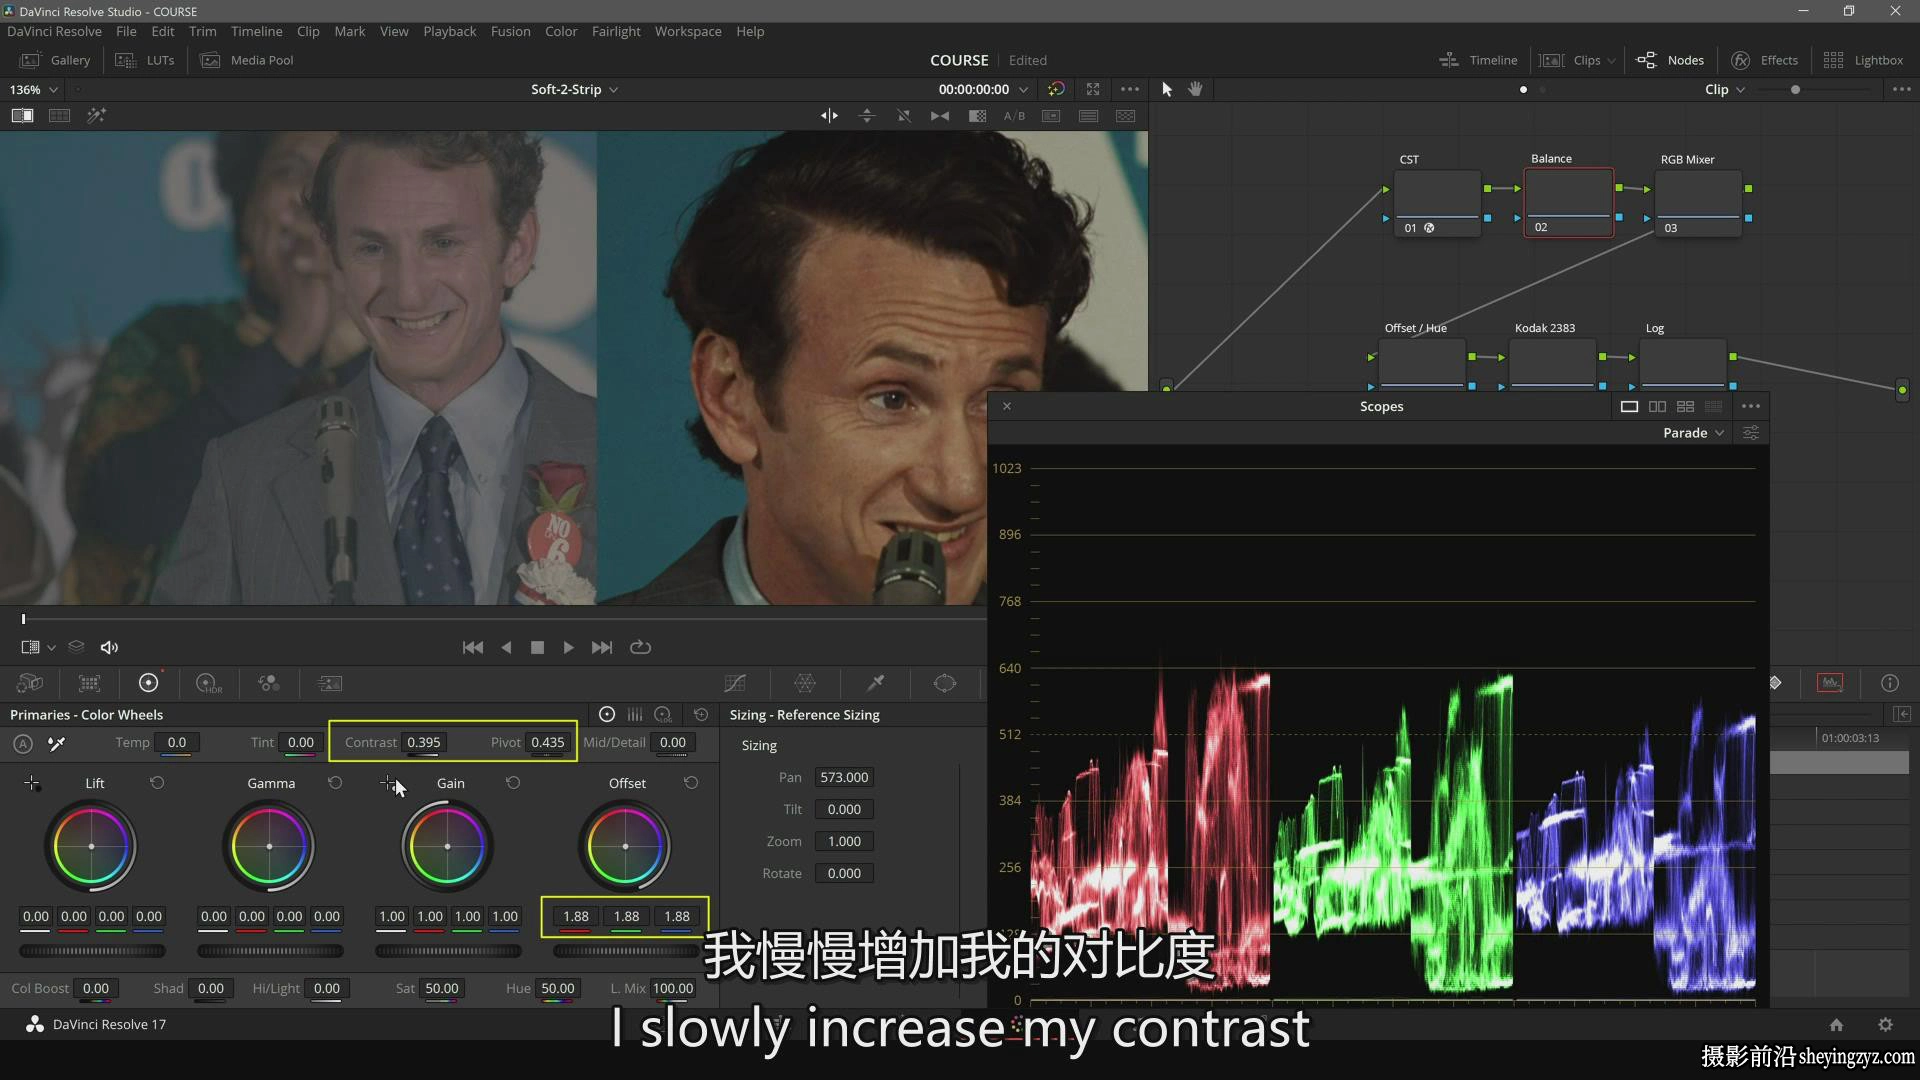Open the scope settings icon
The width and height of the screenshot is (1920, 1080).
(1751, 433)
